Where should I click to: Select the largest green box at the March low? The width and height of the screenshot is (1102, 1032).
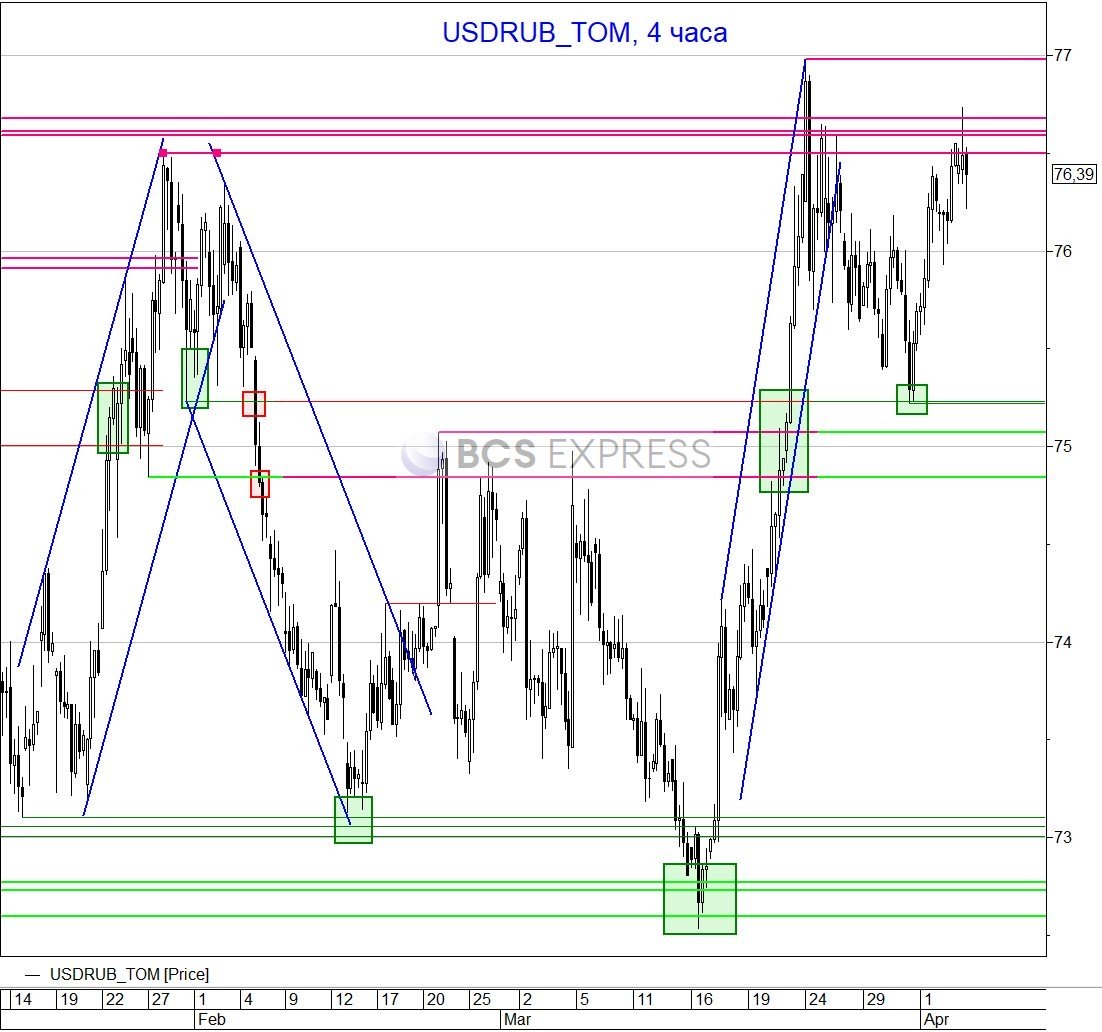700,898
